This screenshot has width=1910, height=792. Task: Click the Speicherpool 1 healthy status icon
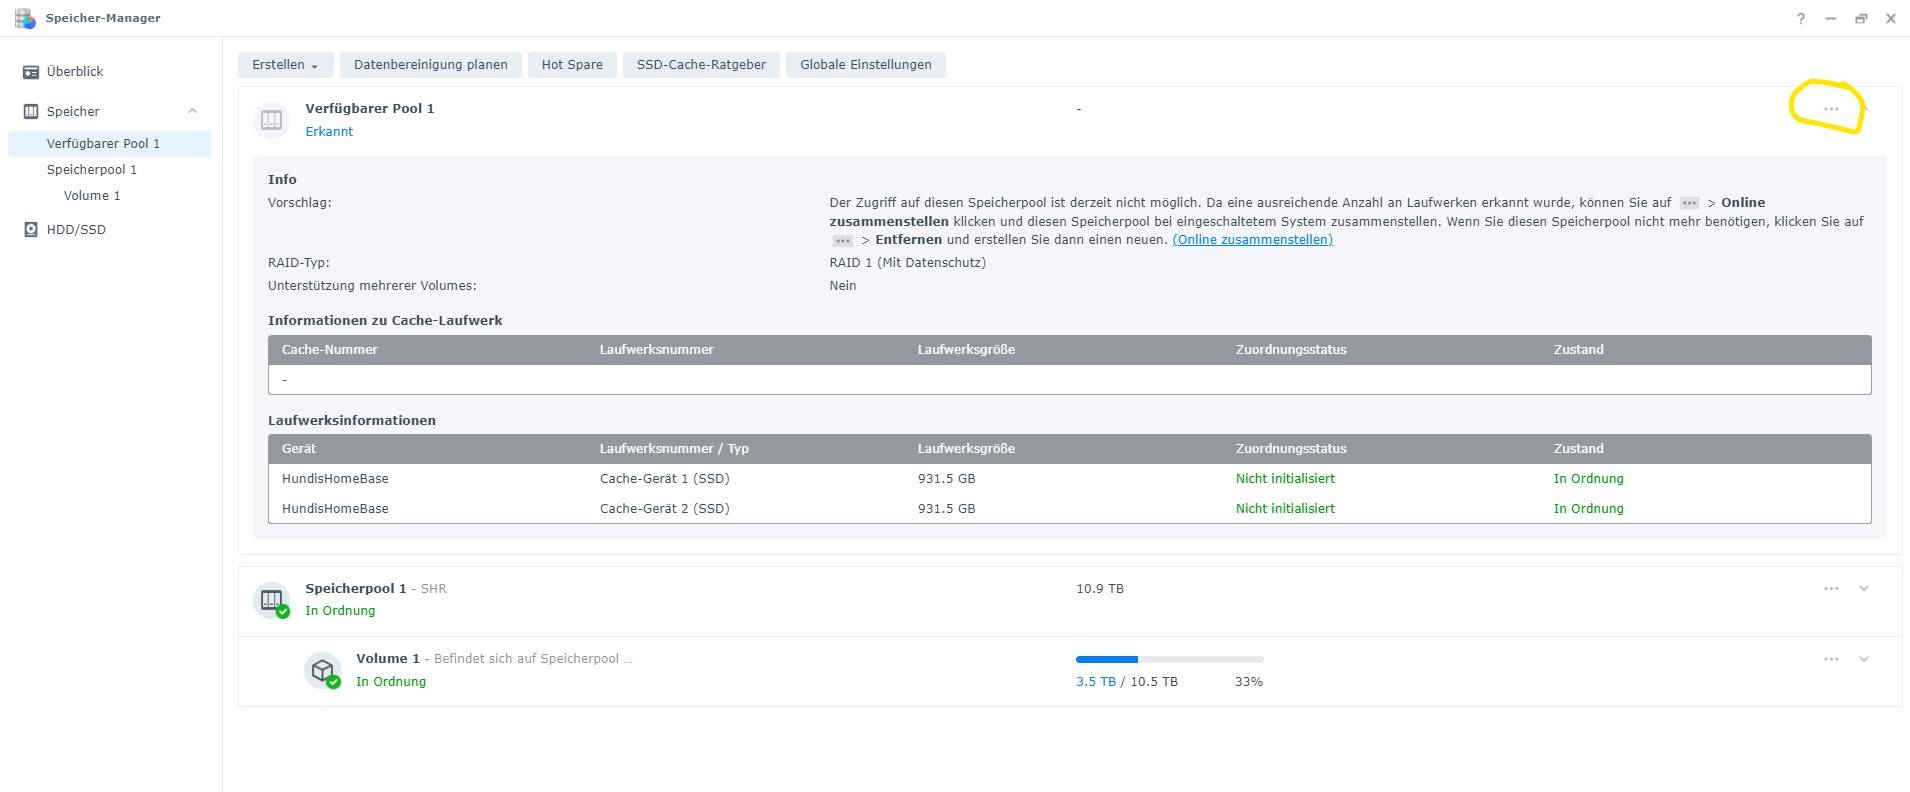point(283,611)
